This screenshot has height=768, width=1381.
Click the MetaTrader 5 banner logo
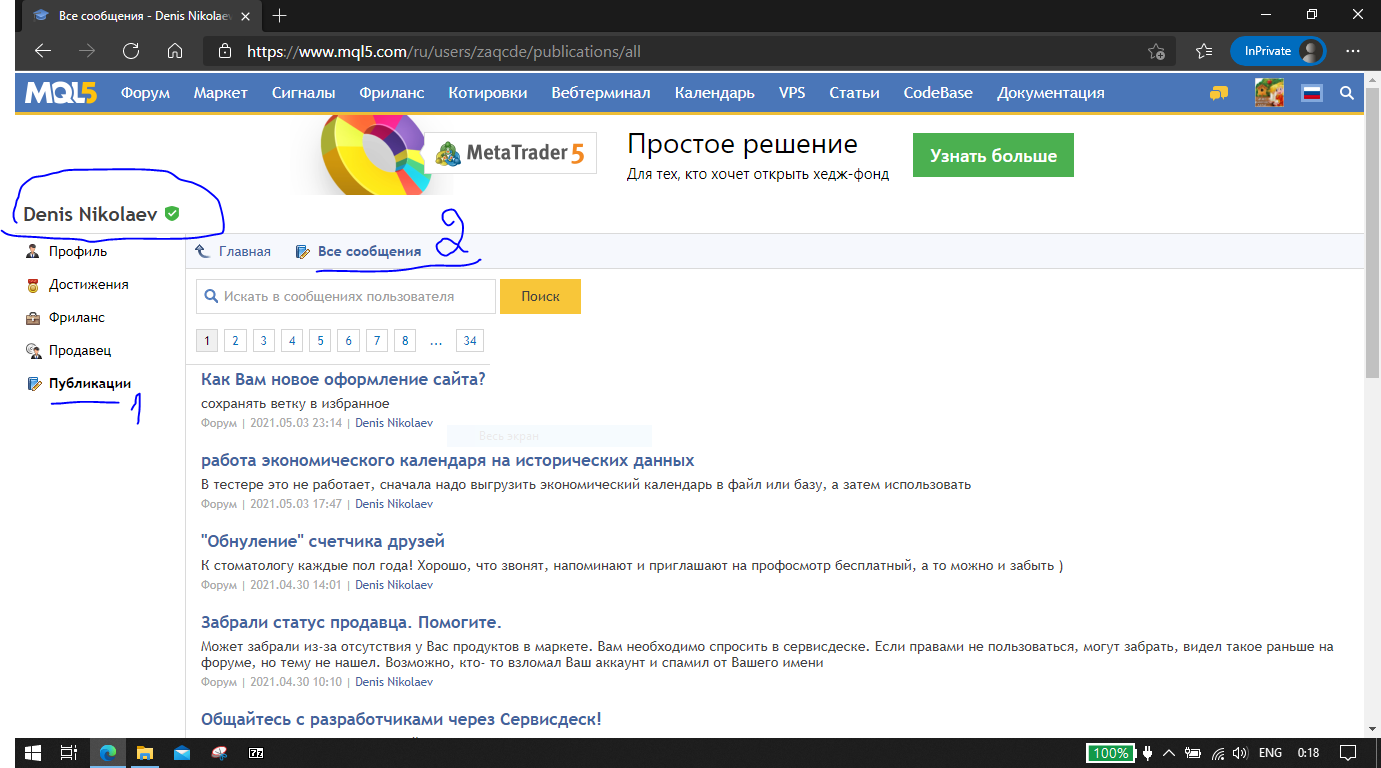(511, 153)
